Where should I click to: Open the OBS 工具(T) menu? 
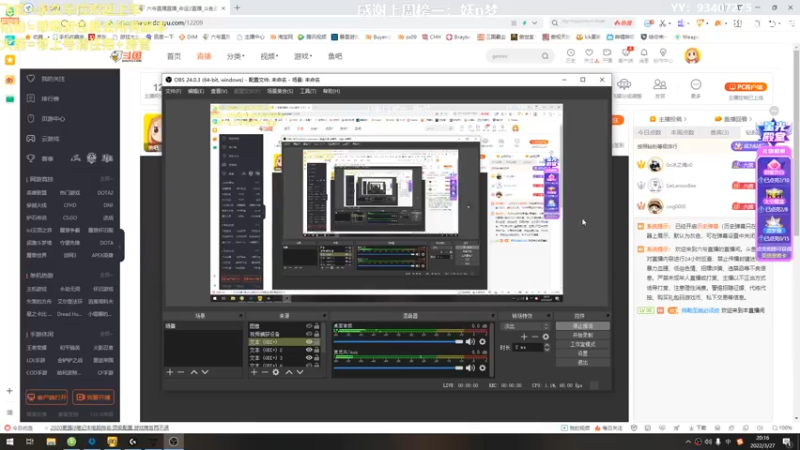[x=308, y=91]
